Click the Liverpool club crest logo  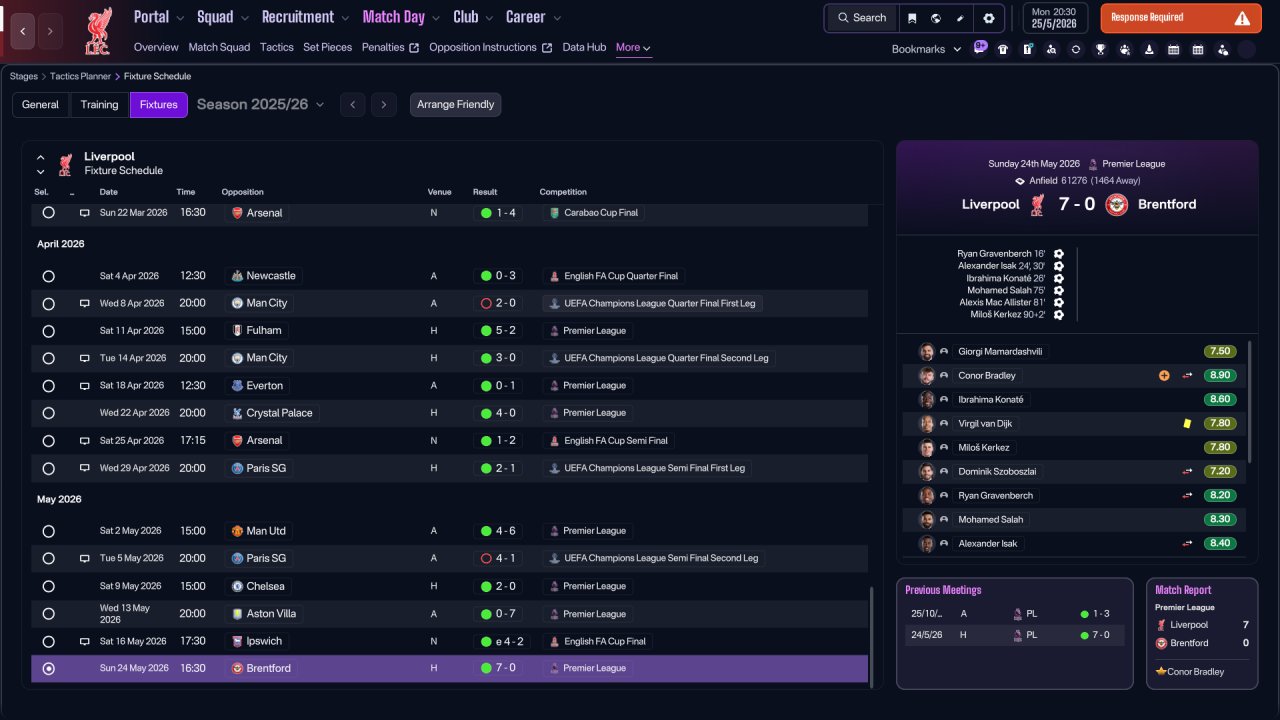coord(98,30)
